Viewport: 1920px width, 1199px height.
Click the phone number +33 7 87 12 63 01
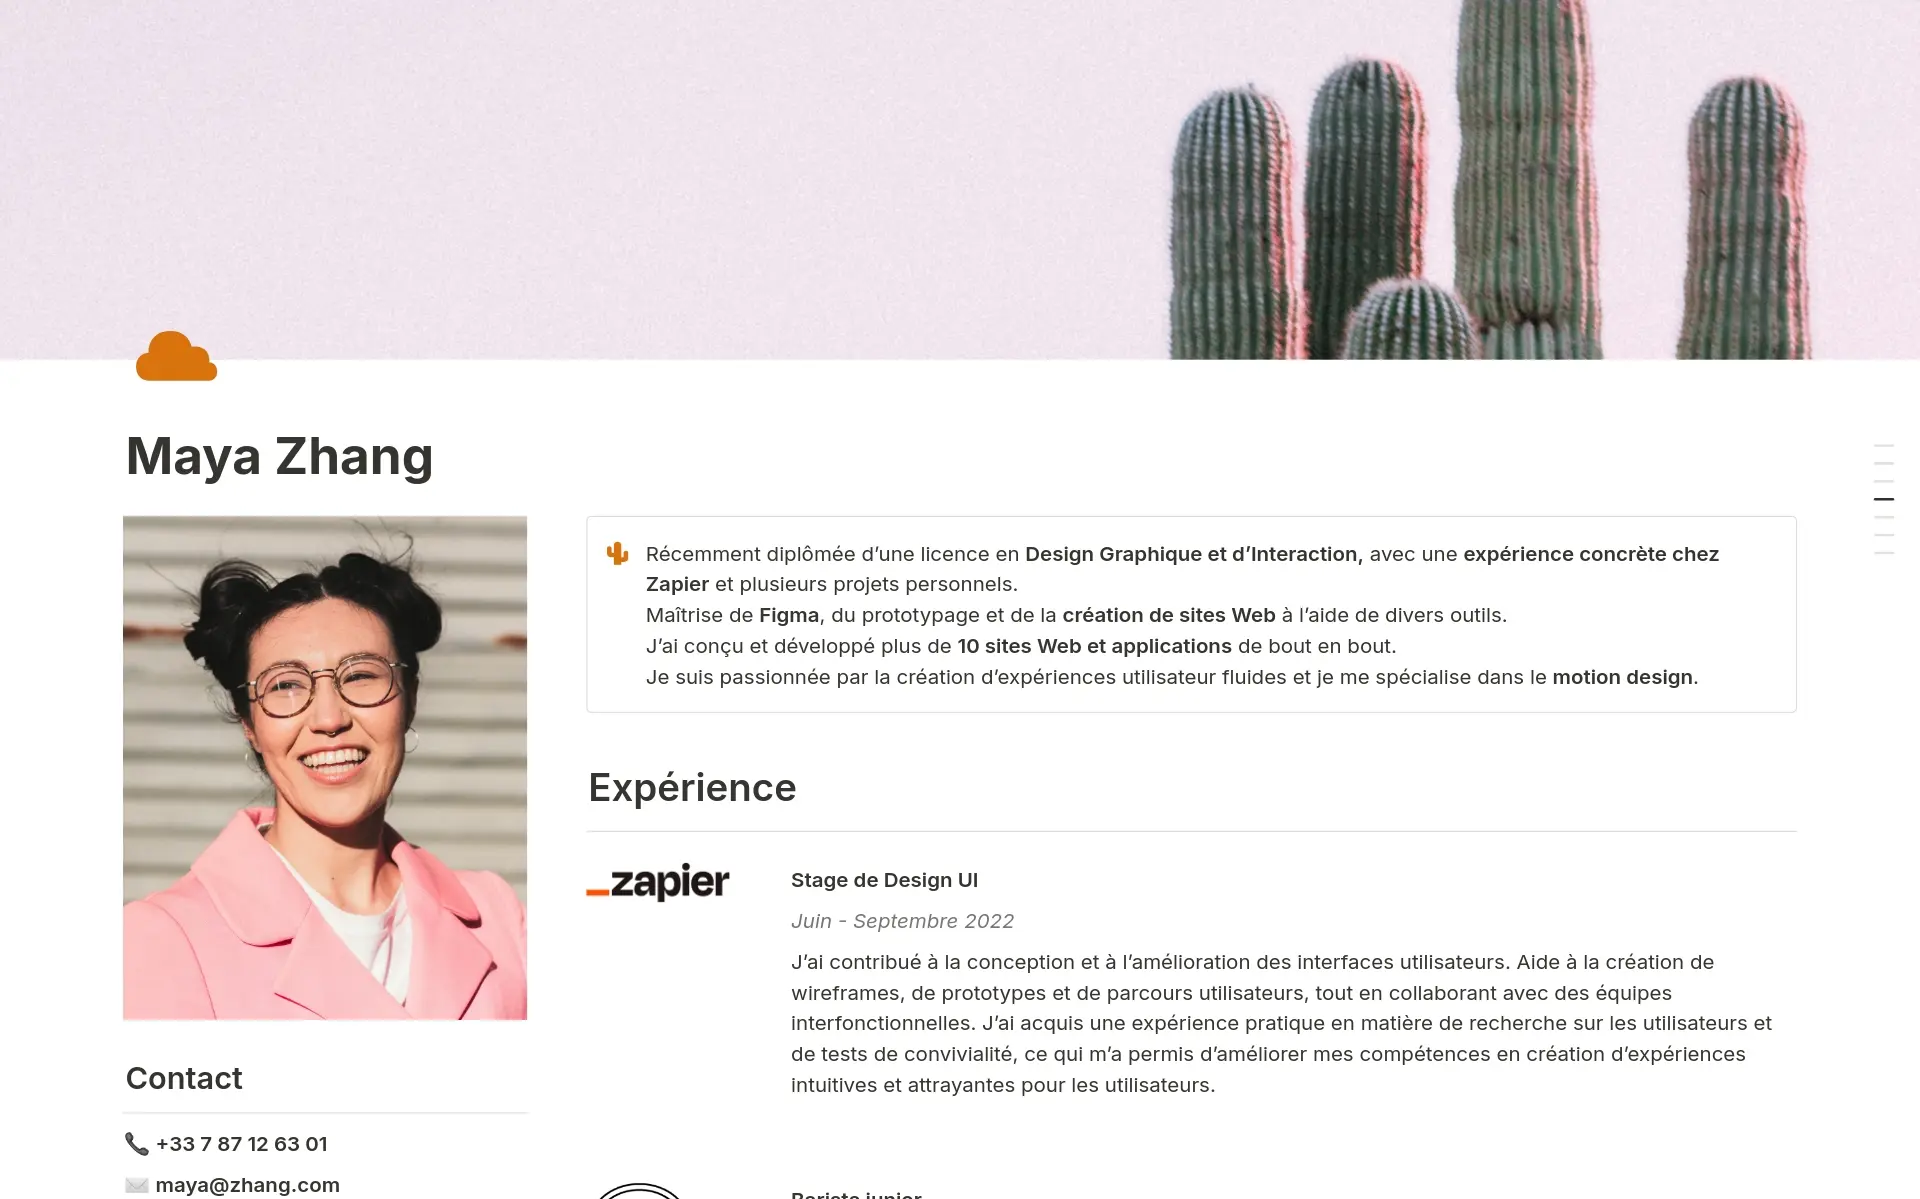(x=242, y=1144)
